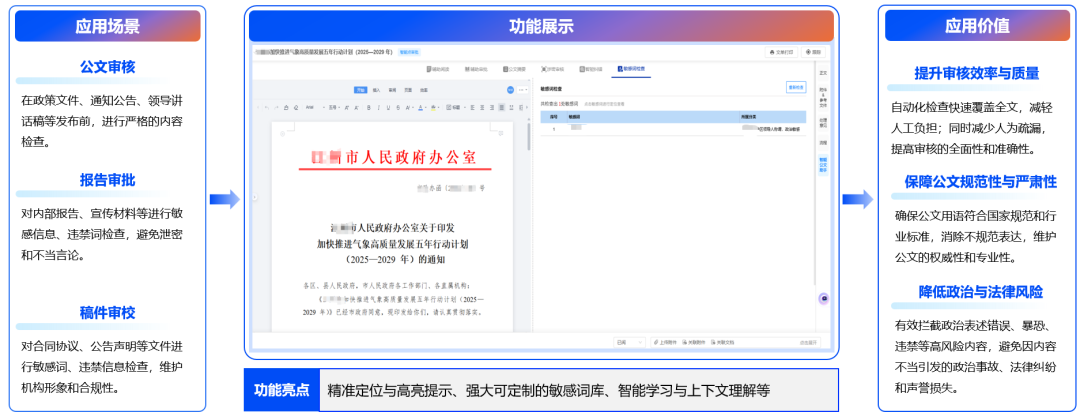Switch to the 公文摘要 tab
This screenshot has width=1080, height=416.
(515, 69)
